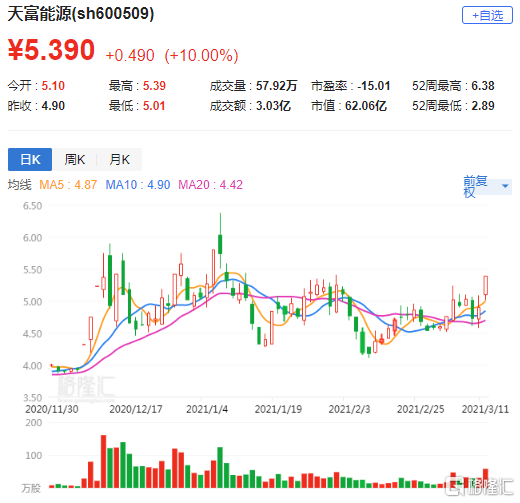Click stock title 天富能源(sh600509)
The width and height of the screenshot is (520, 503).
pos(81,14)
